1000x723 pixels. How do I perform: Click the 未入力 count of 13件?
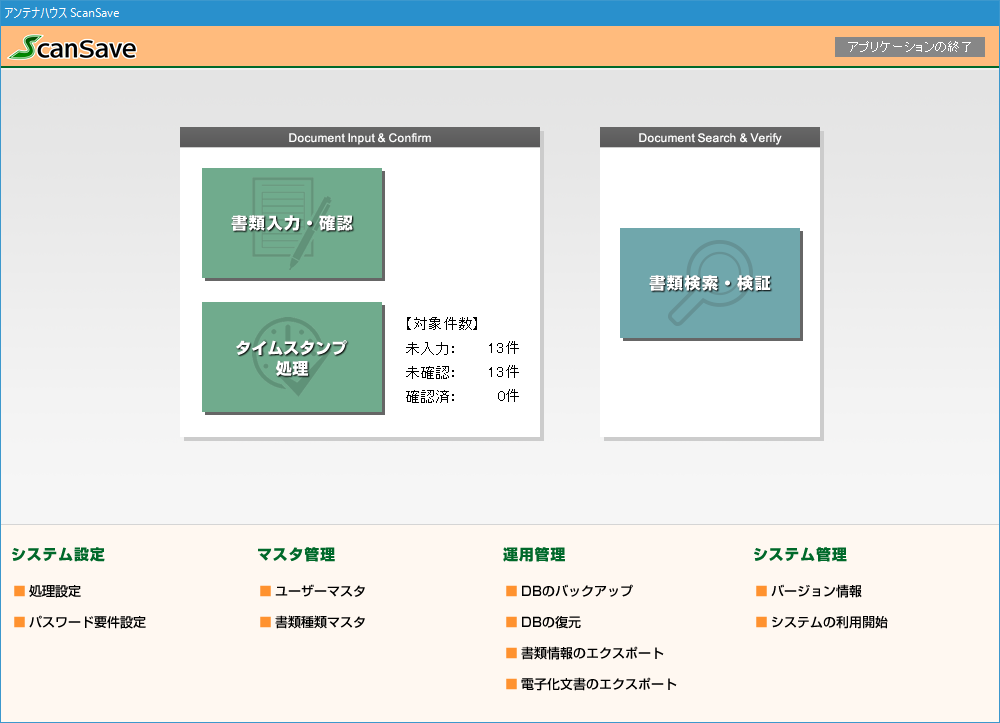[503, 348]
